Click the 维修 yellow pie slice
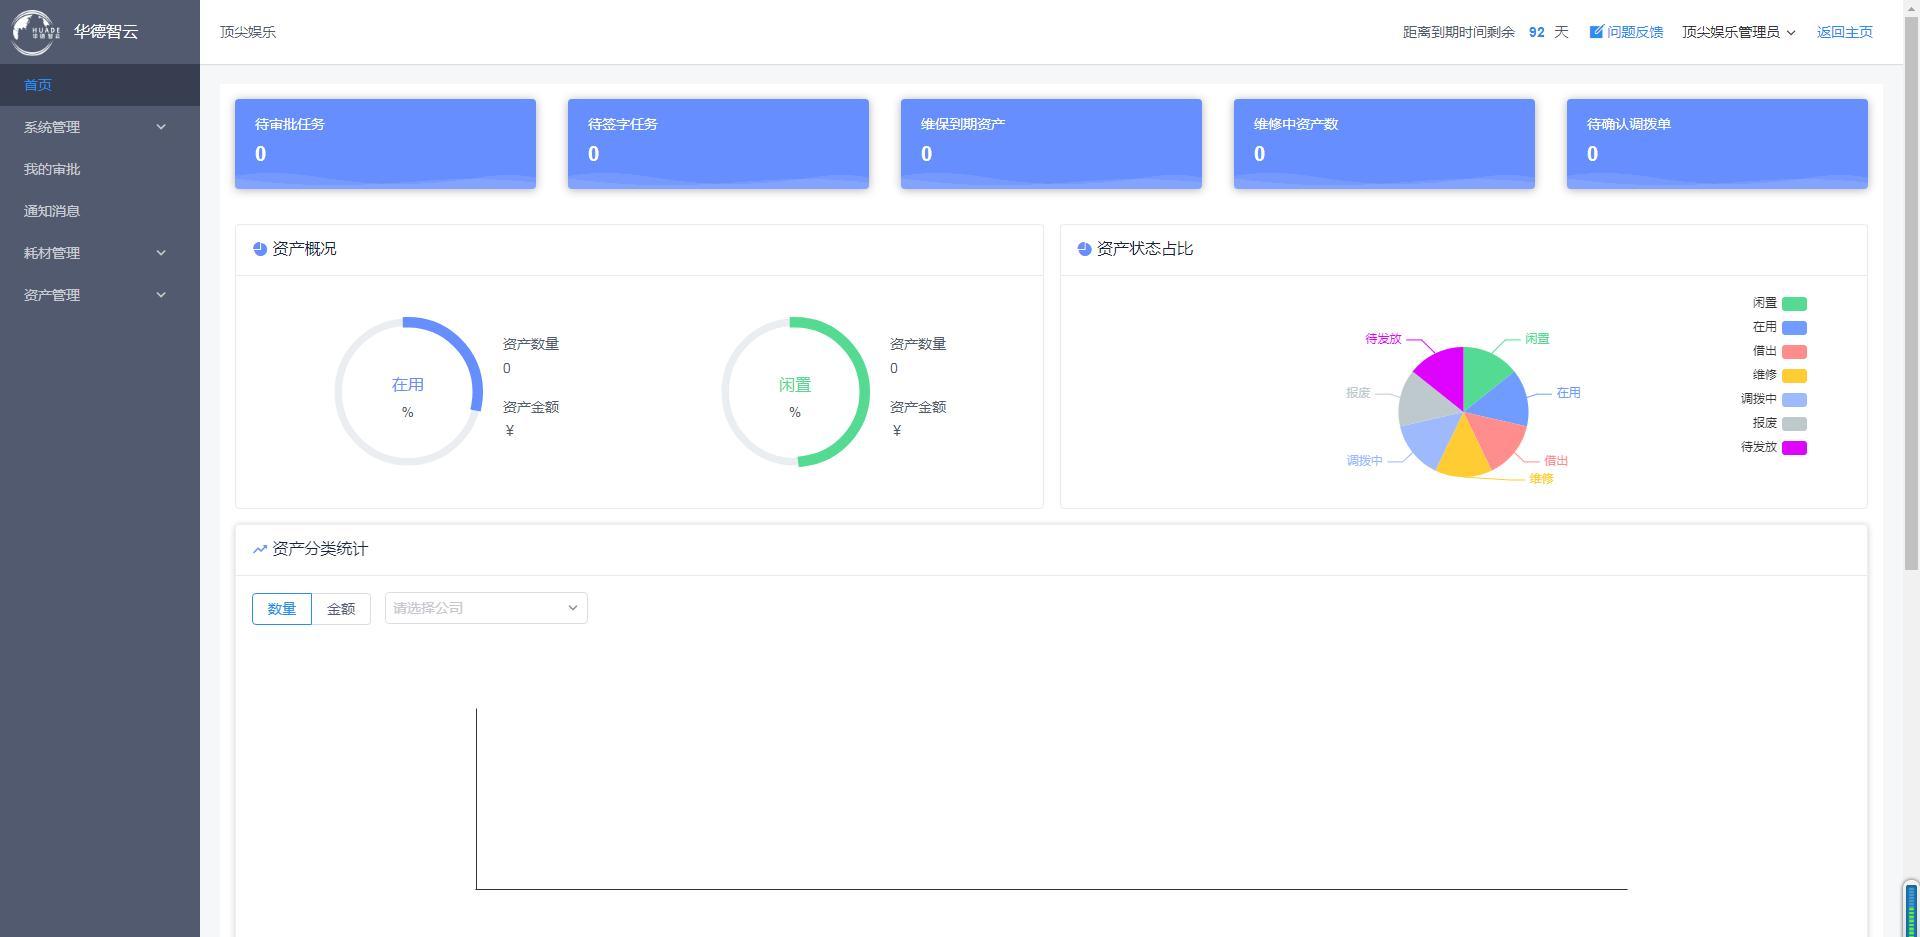The height and width of the screenshot is (937, 1920). (x=1463, y=452)
